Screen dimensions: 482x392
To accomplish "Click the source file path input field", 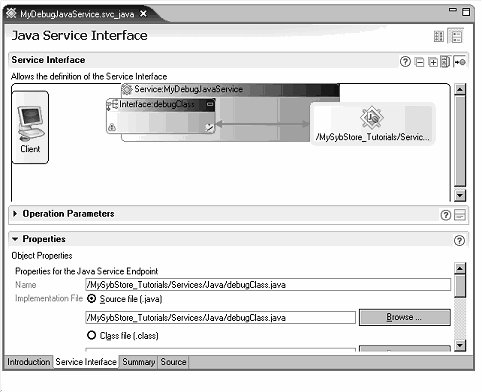I will 220,317.
